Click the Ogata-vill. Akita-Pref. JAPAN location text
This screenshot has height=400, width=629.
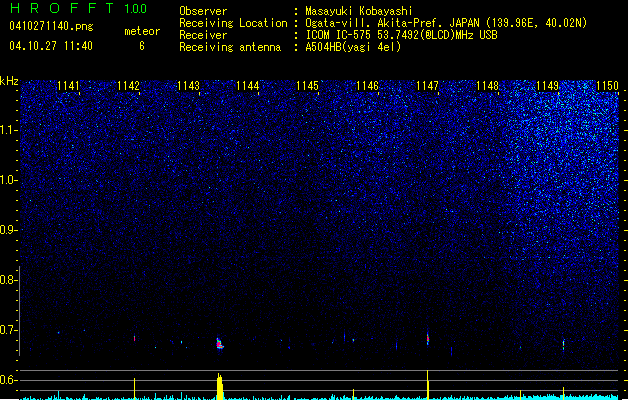(x=446, y=23)
